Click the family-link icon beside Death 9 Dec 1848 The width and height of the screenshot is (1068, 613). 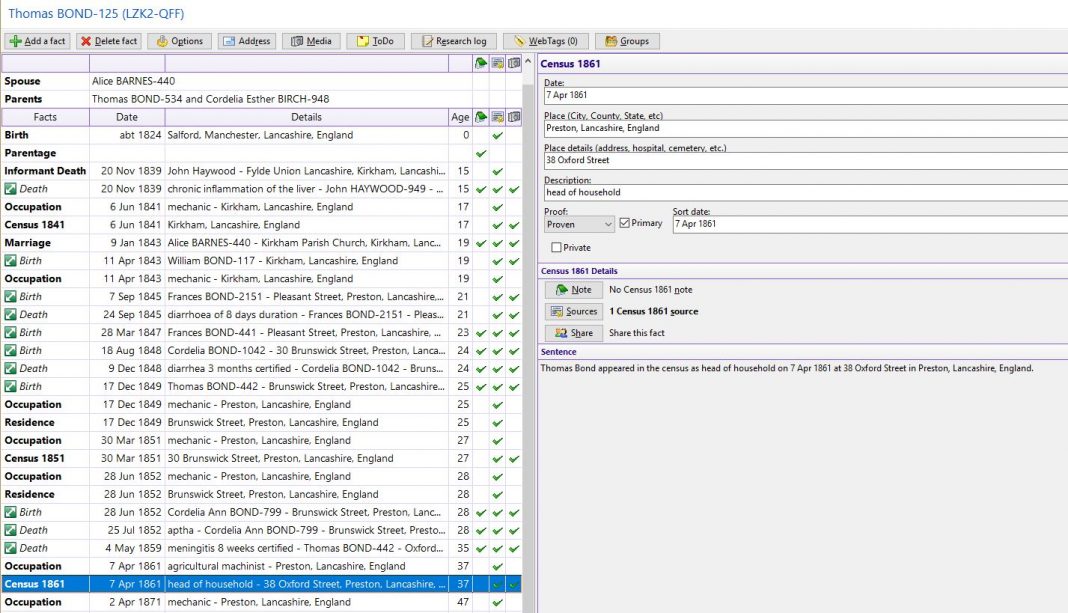tap(10, 368)
